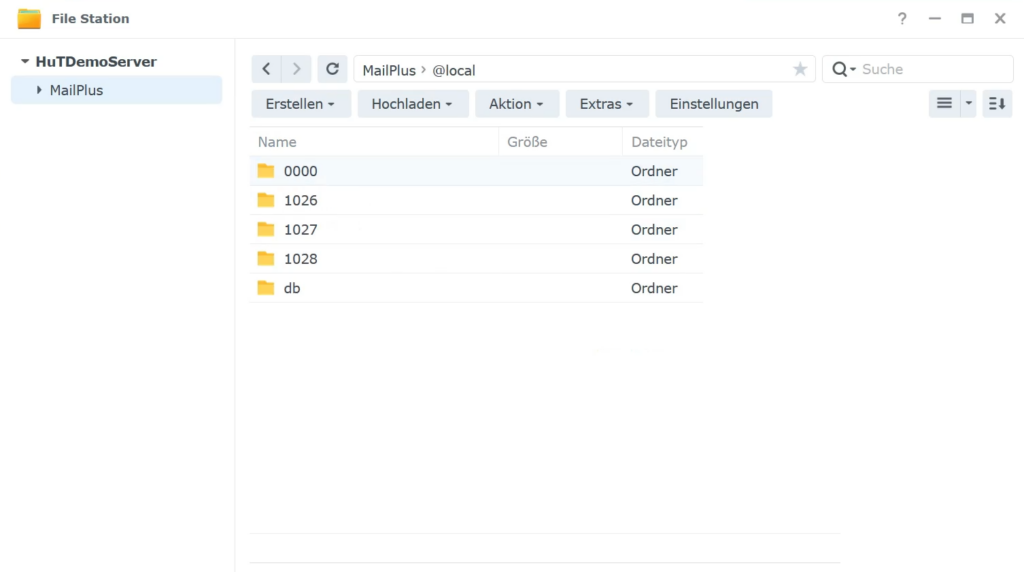Close the File Station window
Viewport: 1024px width, 572px height.
coord(1000,18)
